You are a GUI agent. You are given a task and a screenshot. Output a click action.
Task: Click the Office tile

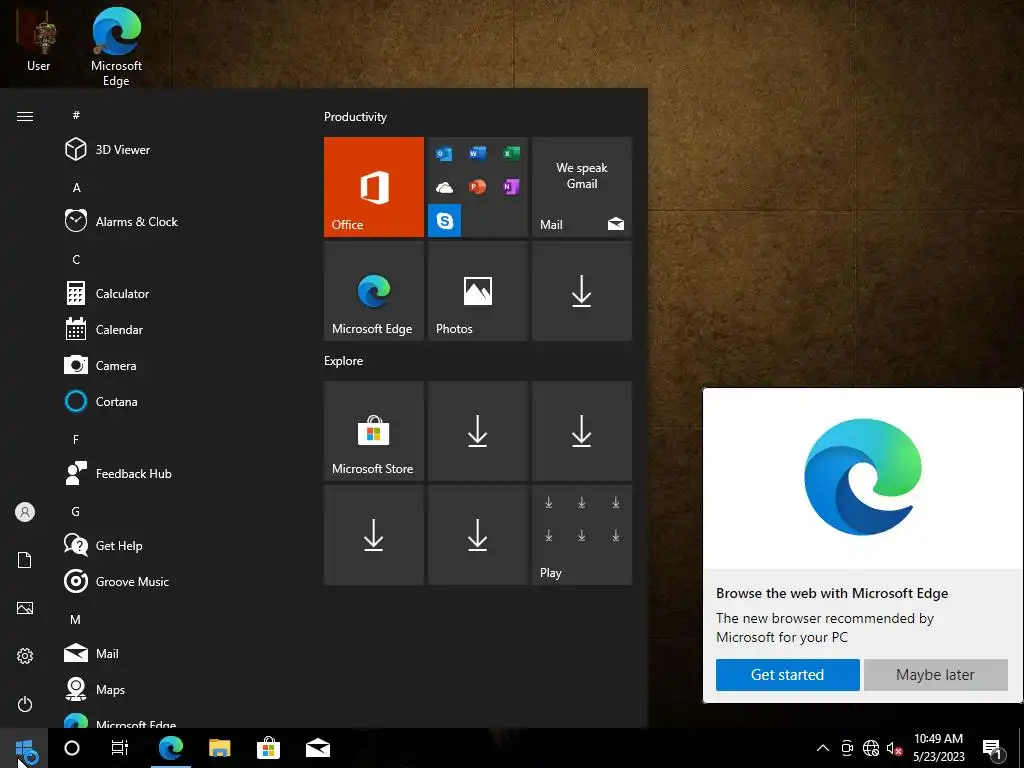click(374, 187)
